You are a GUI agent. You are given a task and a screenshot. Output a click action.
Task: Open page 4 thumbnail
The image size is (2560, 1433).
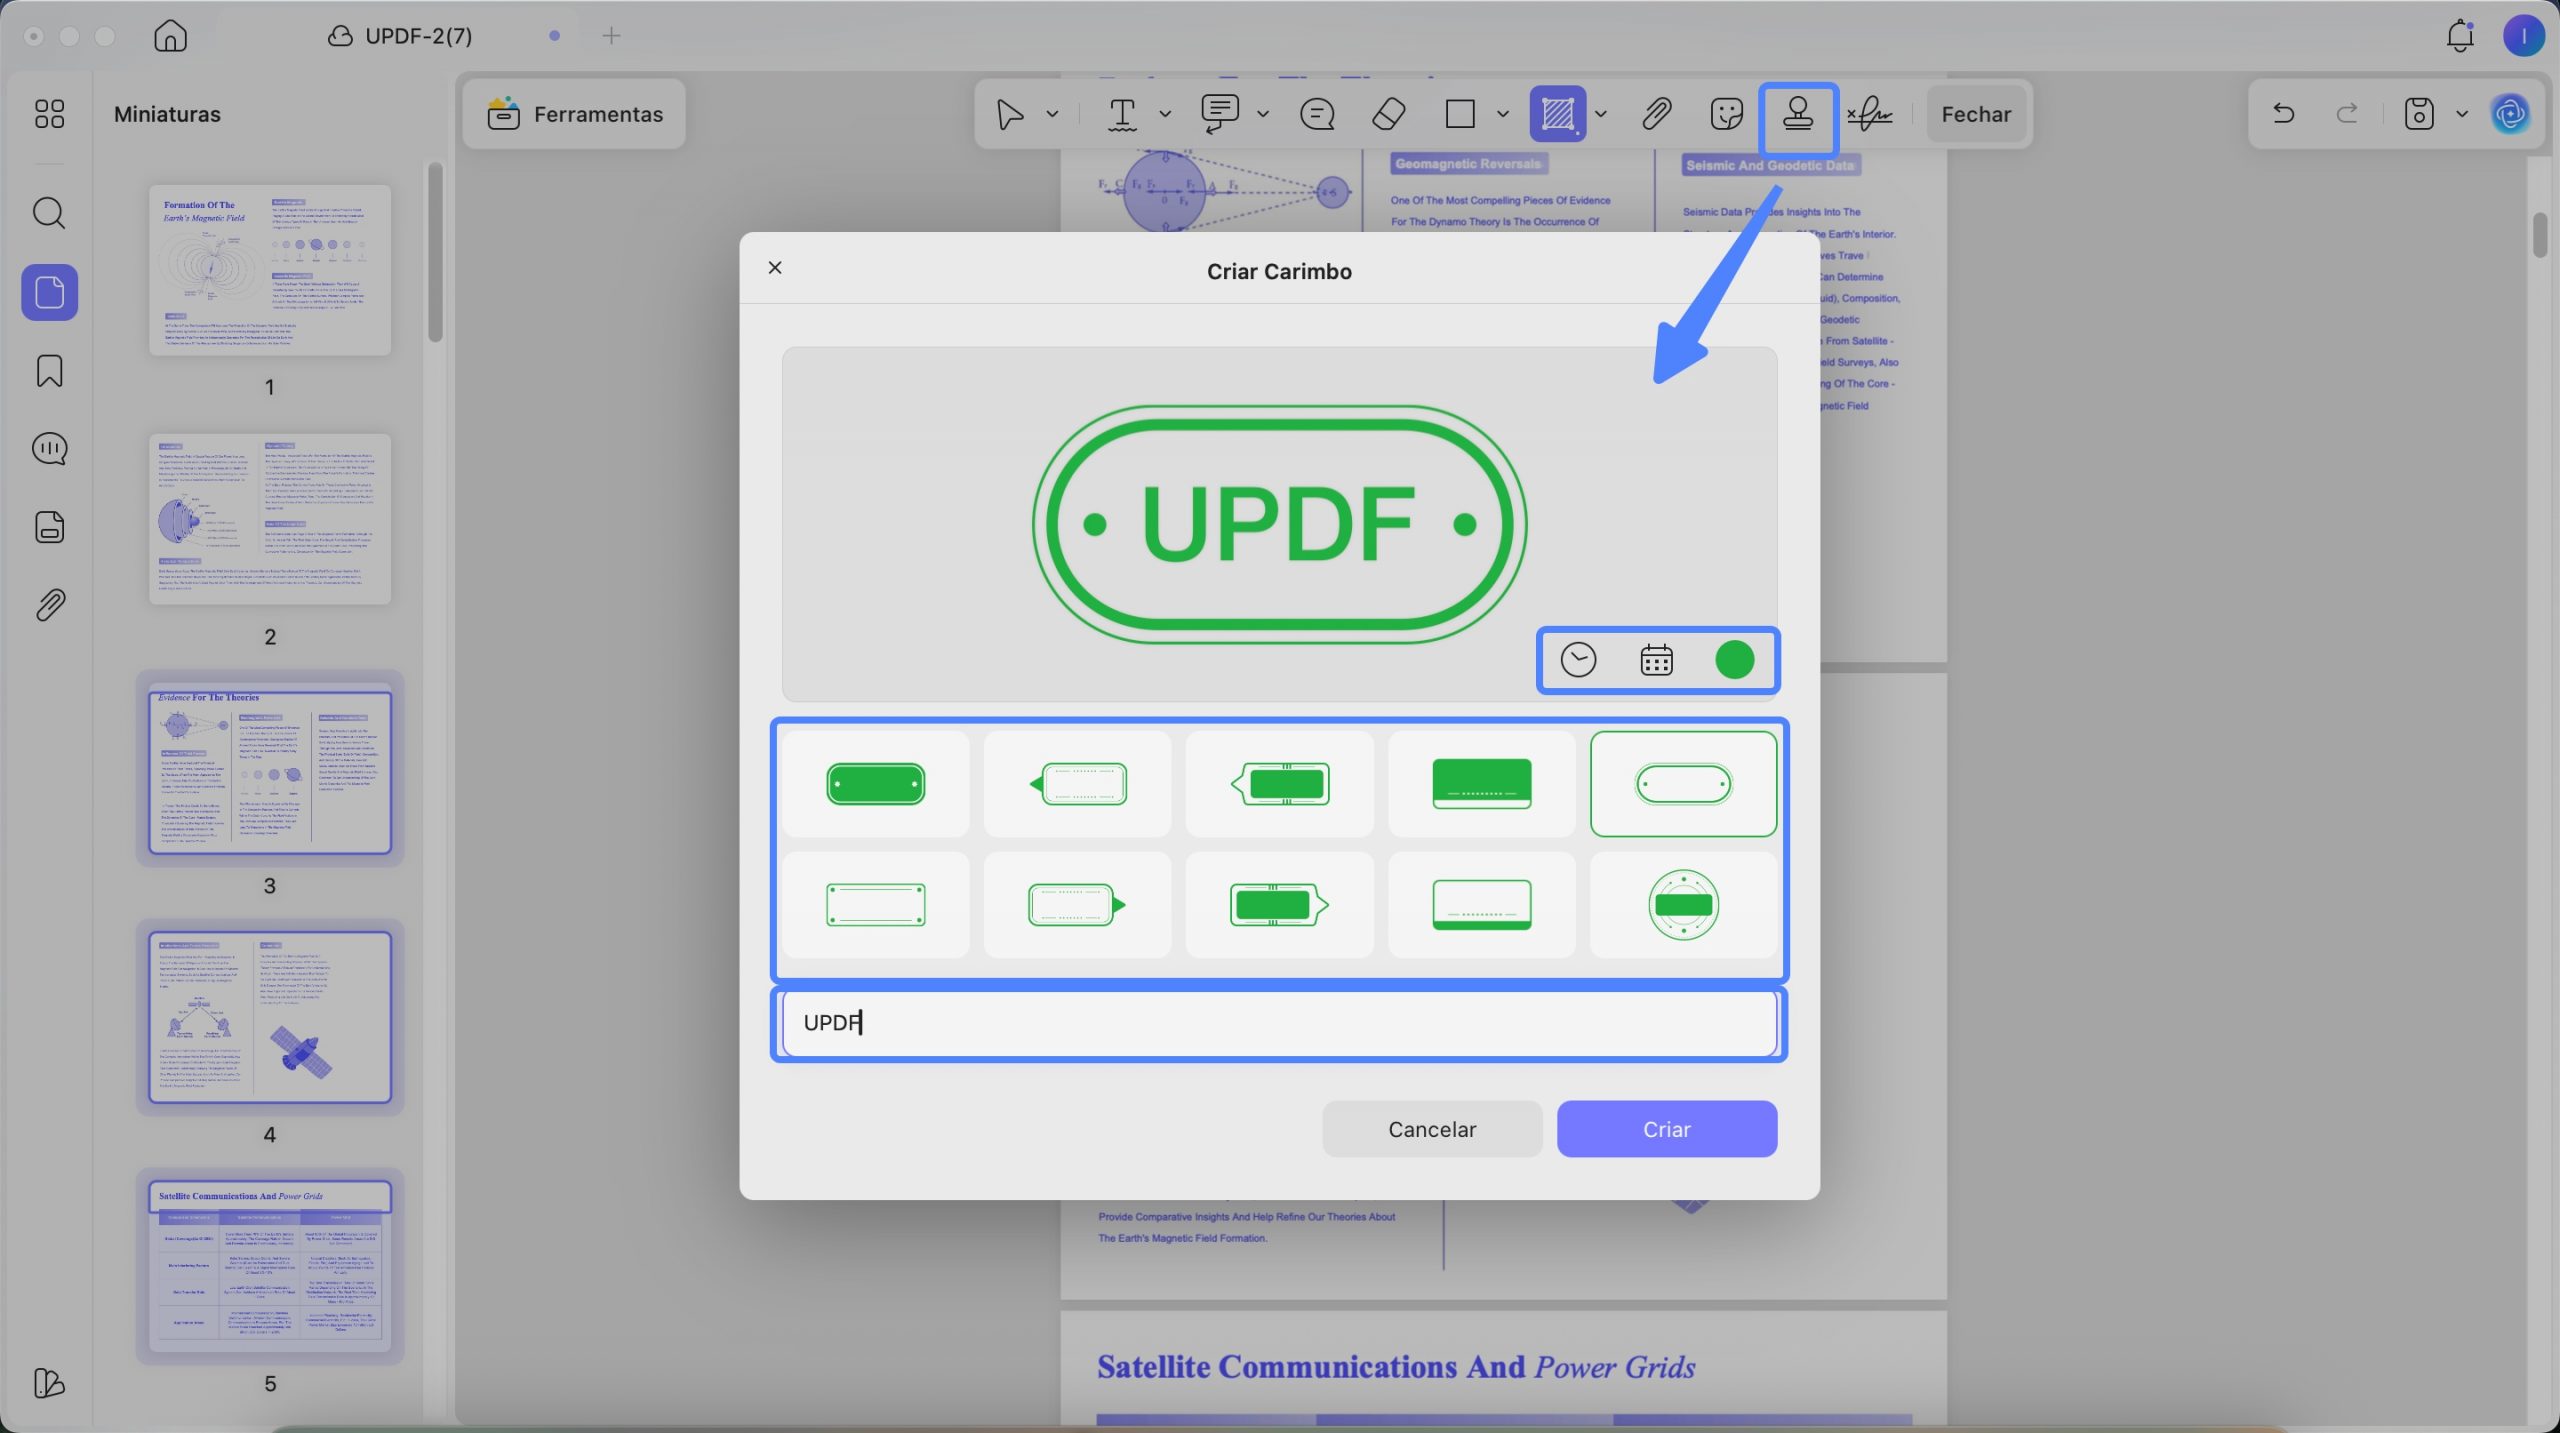click(270, 1017)
